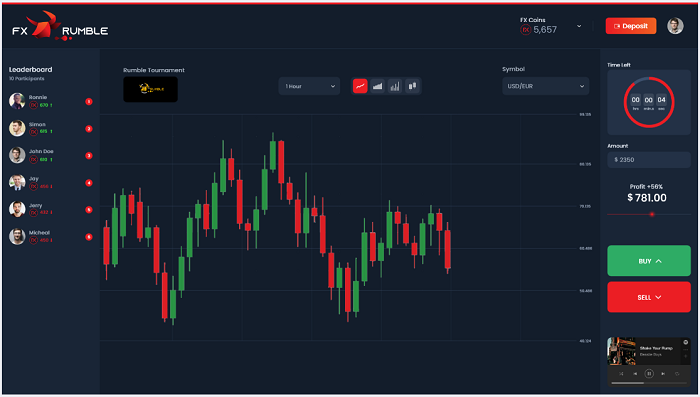This screenshot has width=700, height=397.
Task: Click the Deposit button
Action: [x=631, y=26]
